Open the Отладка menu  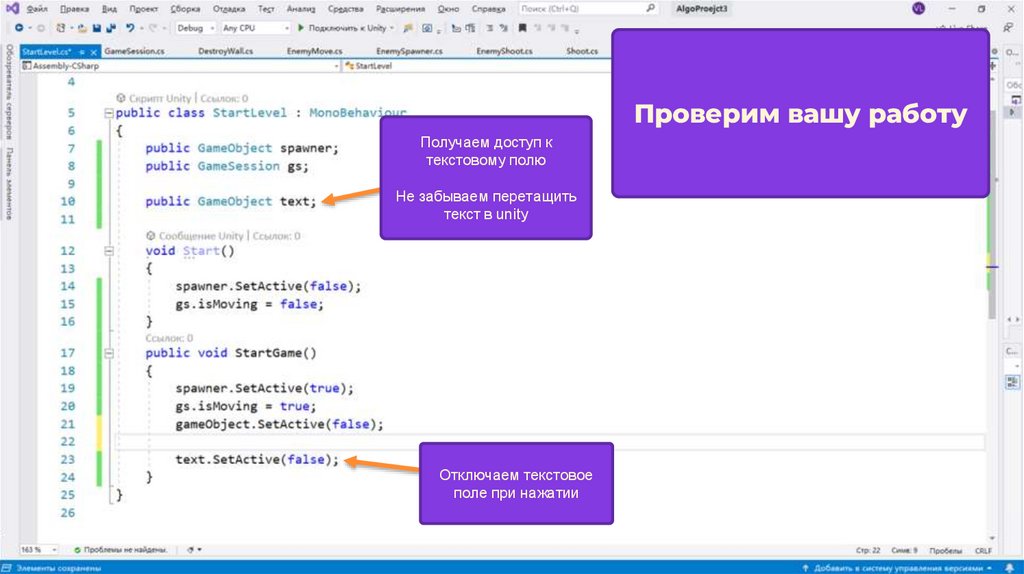click(x=229, y=8)
